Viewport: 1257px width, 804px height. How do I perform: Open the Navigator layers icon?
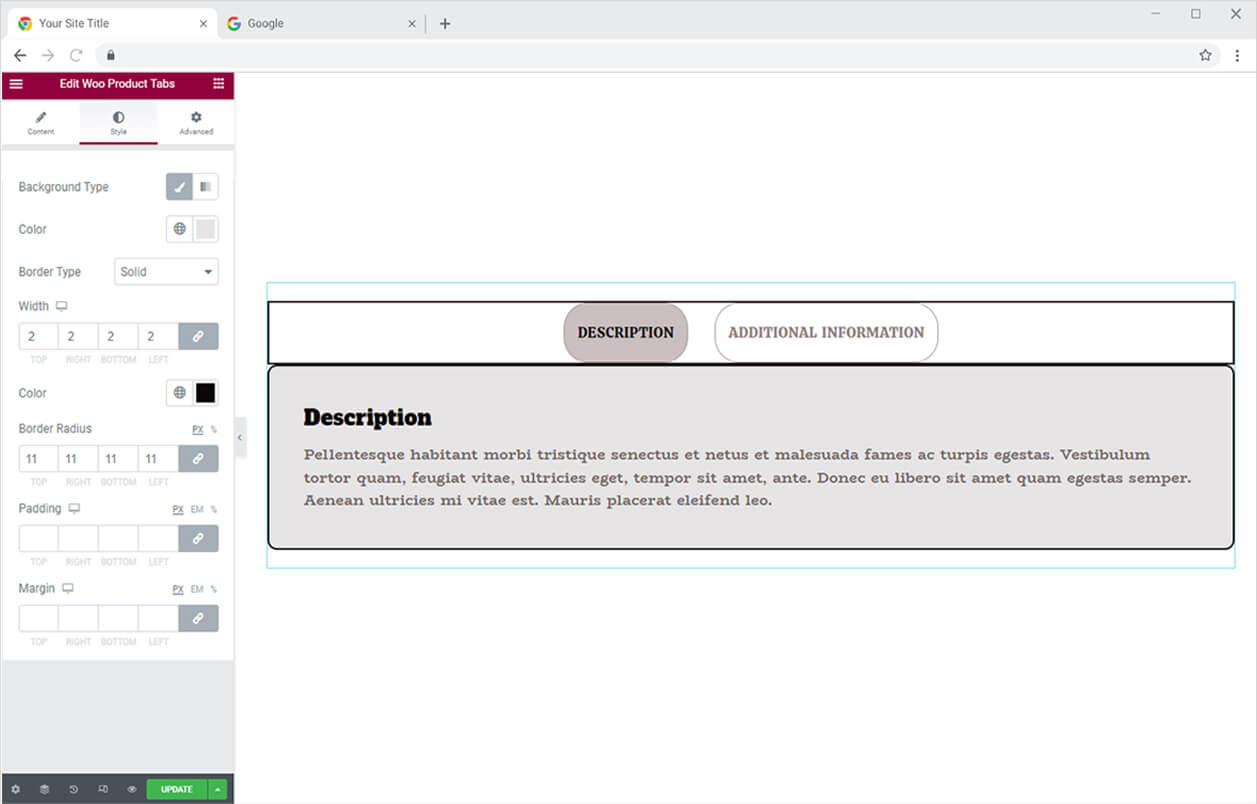[x=44, y=789]
